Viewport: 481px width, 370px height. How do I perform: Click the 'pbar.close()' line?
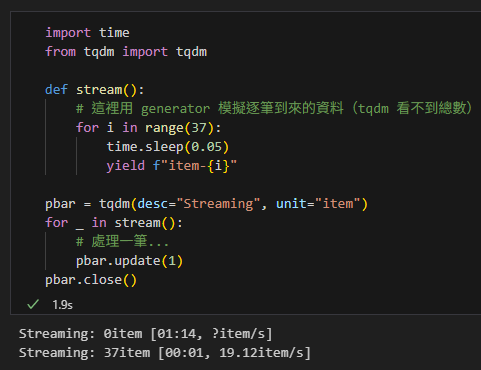click(91, 280)
